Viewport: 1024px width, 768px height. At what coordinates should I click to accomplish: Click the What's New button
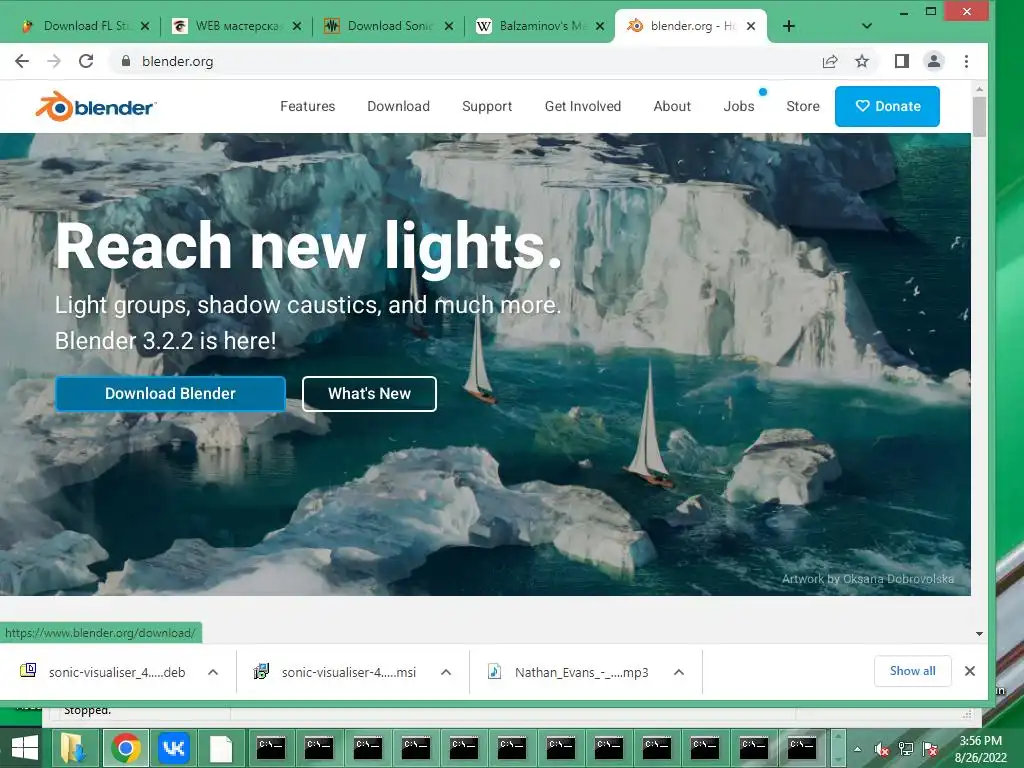(x=369, y=394)
